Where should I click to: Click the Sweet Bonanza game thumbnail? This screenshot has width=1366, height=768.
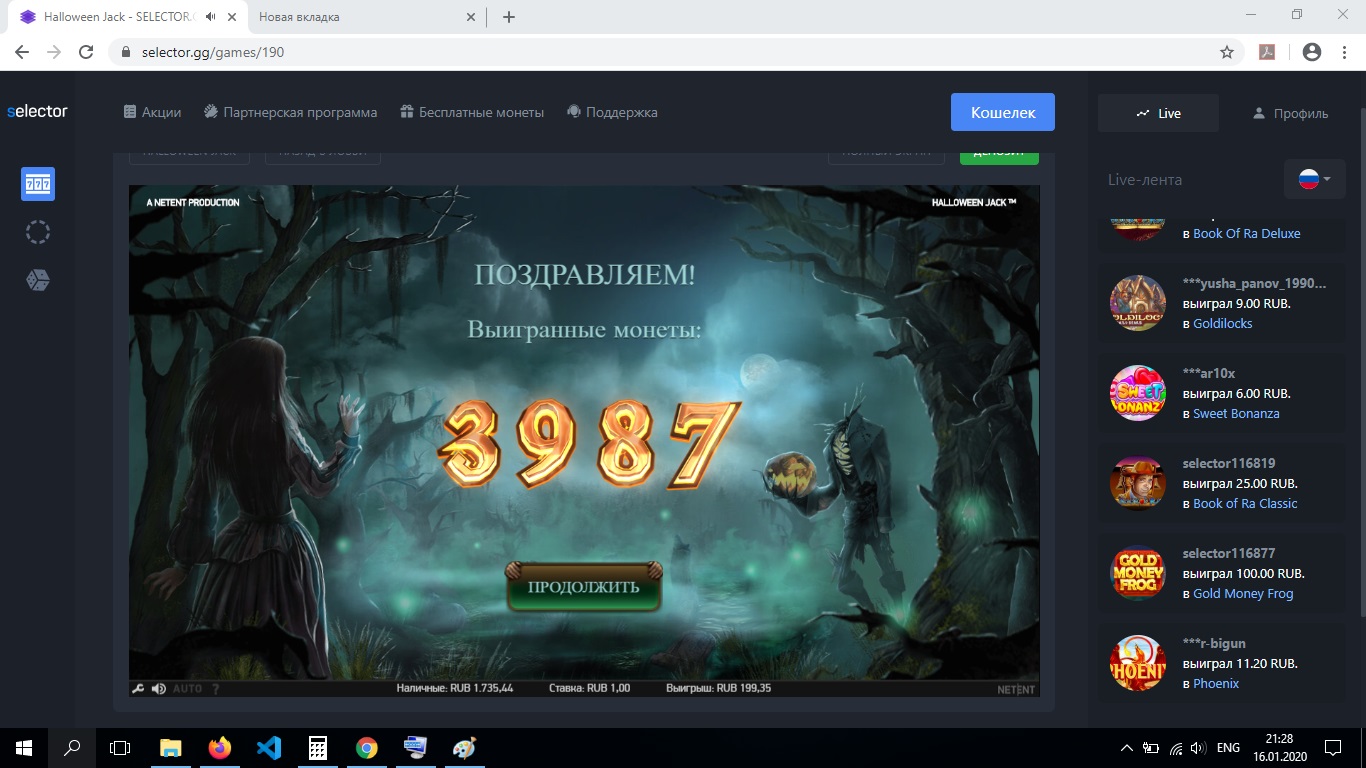(x=1138, y=393)
